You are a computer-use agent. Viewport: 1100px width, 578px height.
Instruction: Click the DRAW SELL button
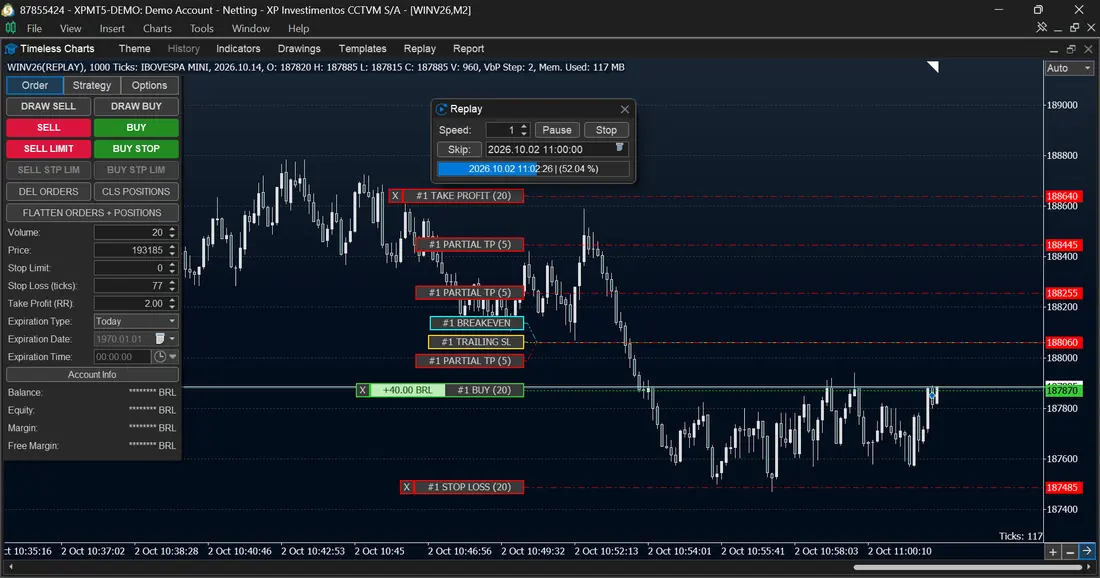pos(48,106)
